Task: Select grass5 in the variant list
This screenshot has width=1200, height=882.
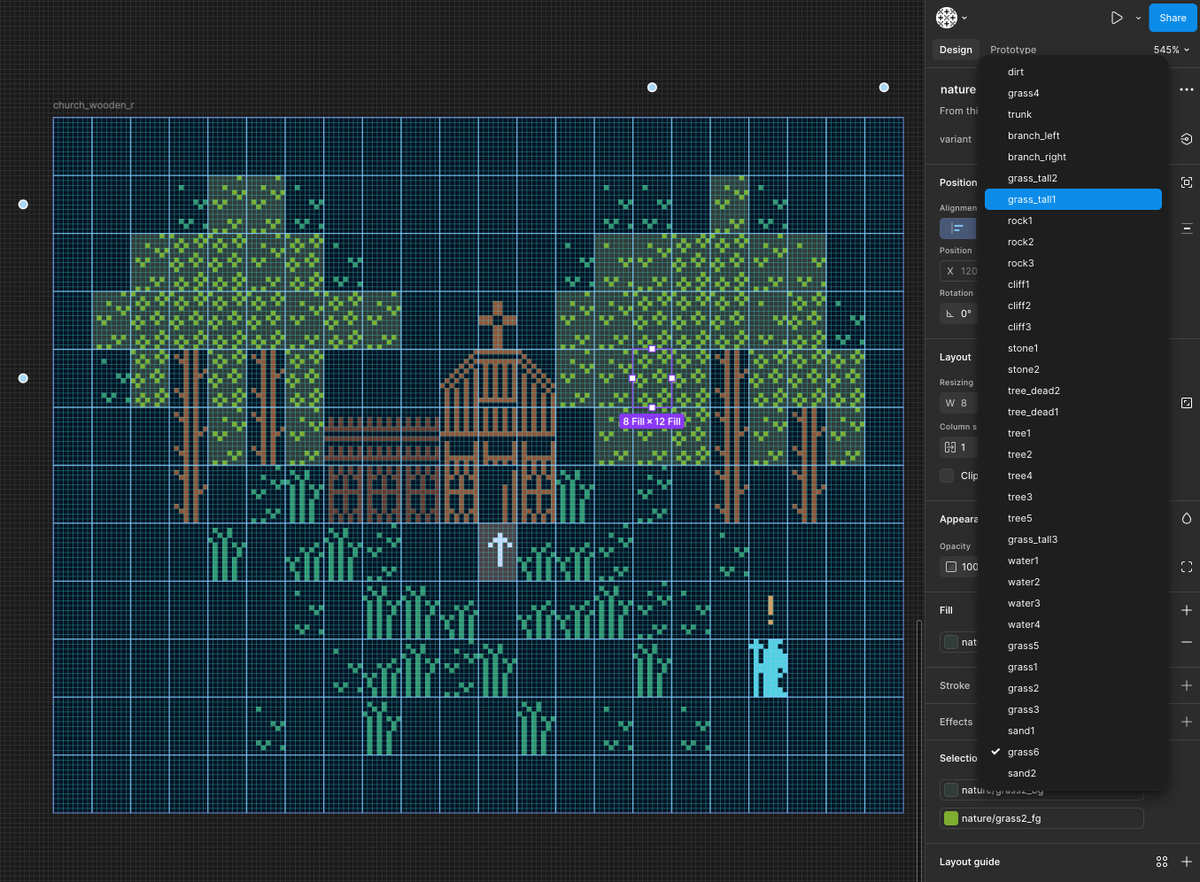Action: point(1073,646)
